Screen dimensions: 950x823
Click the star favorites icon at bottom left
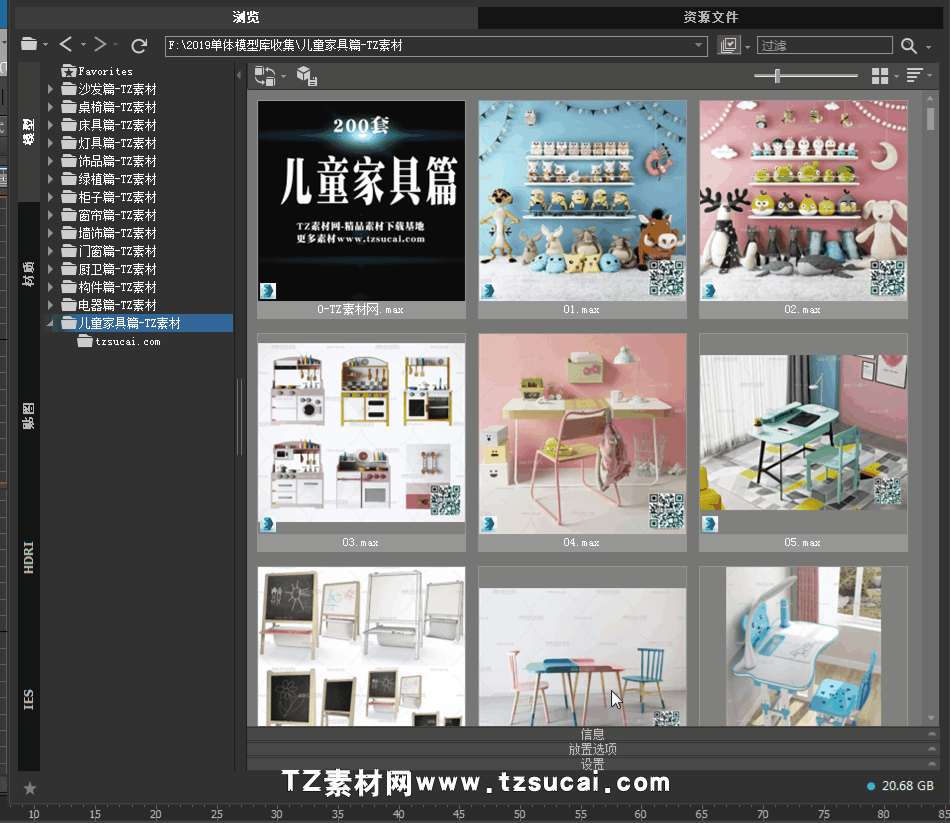tap(30, 788)
